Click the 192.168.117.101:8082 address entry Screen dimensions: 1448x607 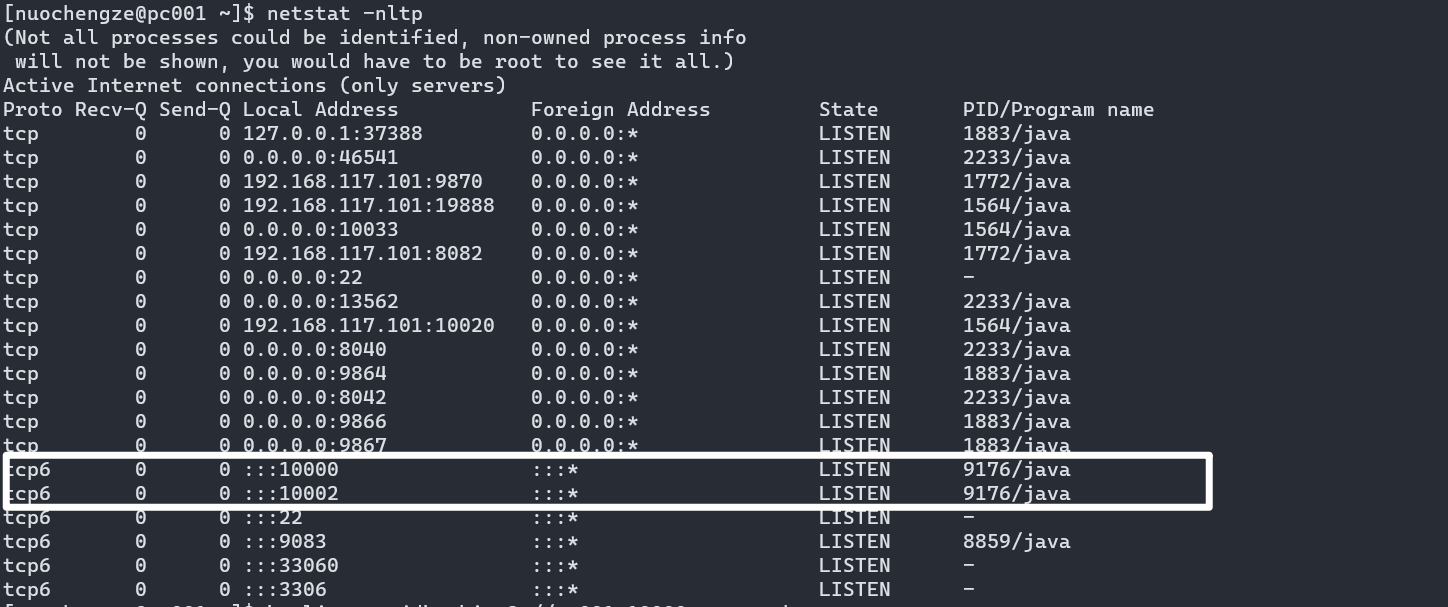(362, 254)
